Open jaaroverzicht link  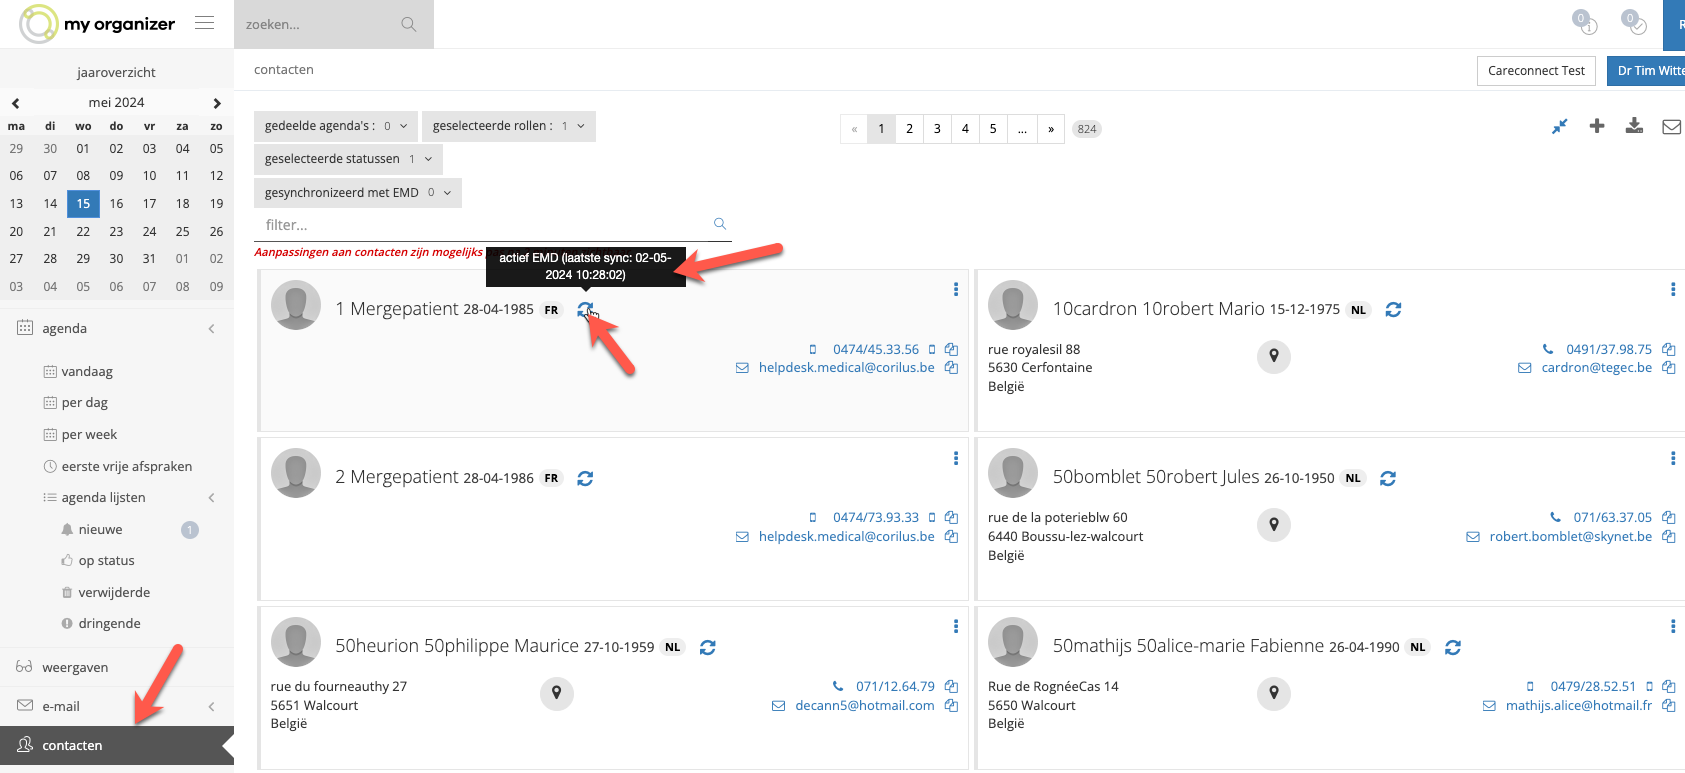tap(116, 73)
